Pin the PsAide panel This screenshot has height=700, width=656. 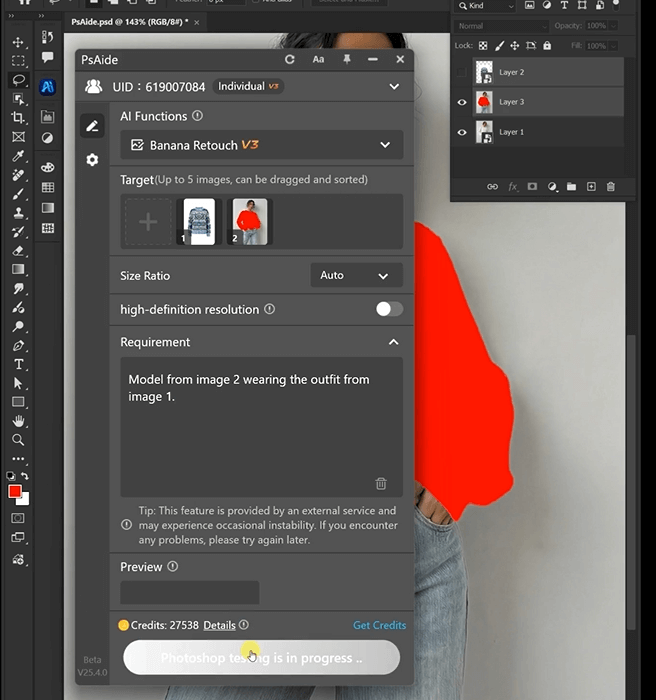(346, 60)
